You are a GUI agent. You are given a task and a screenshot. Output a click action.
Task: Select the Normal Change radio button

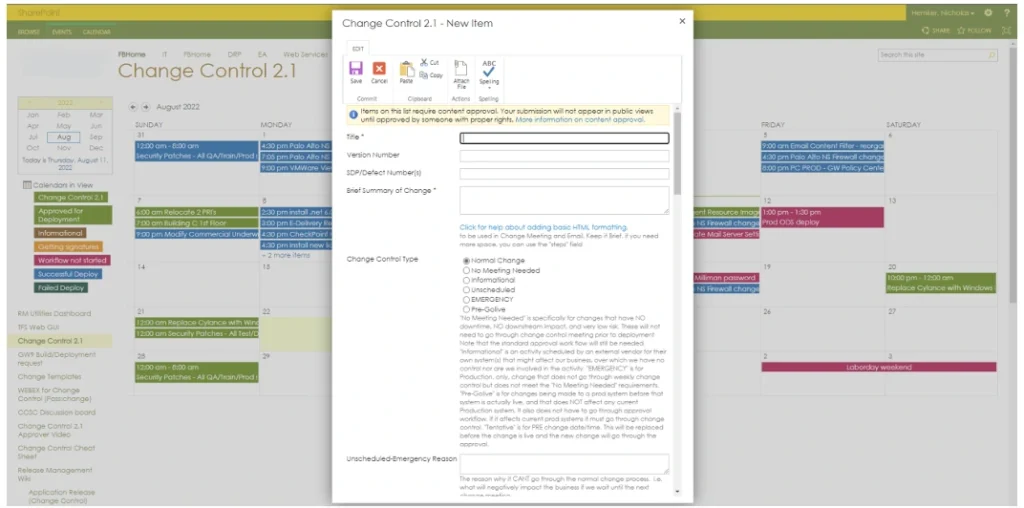pyautogui.click(x=466, y=260)
